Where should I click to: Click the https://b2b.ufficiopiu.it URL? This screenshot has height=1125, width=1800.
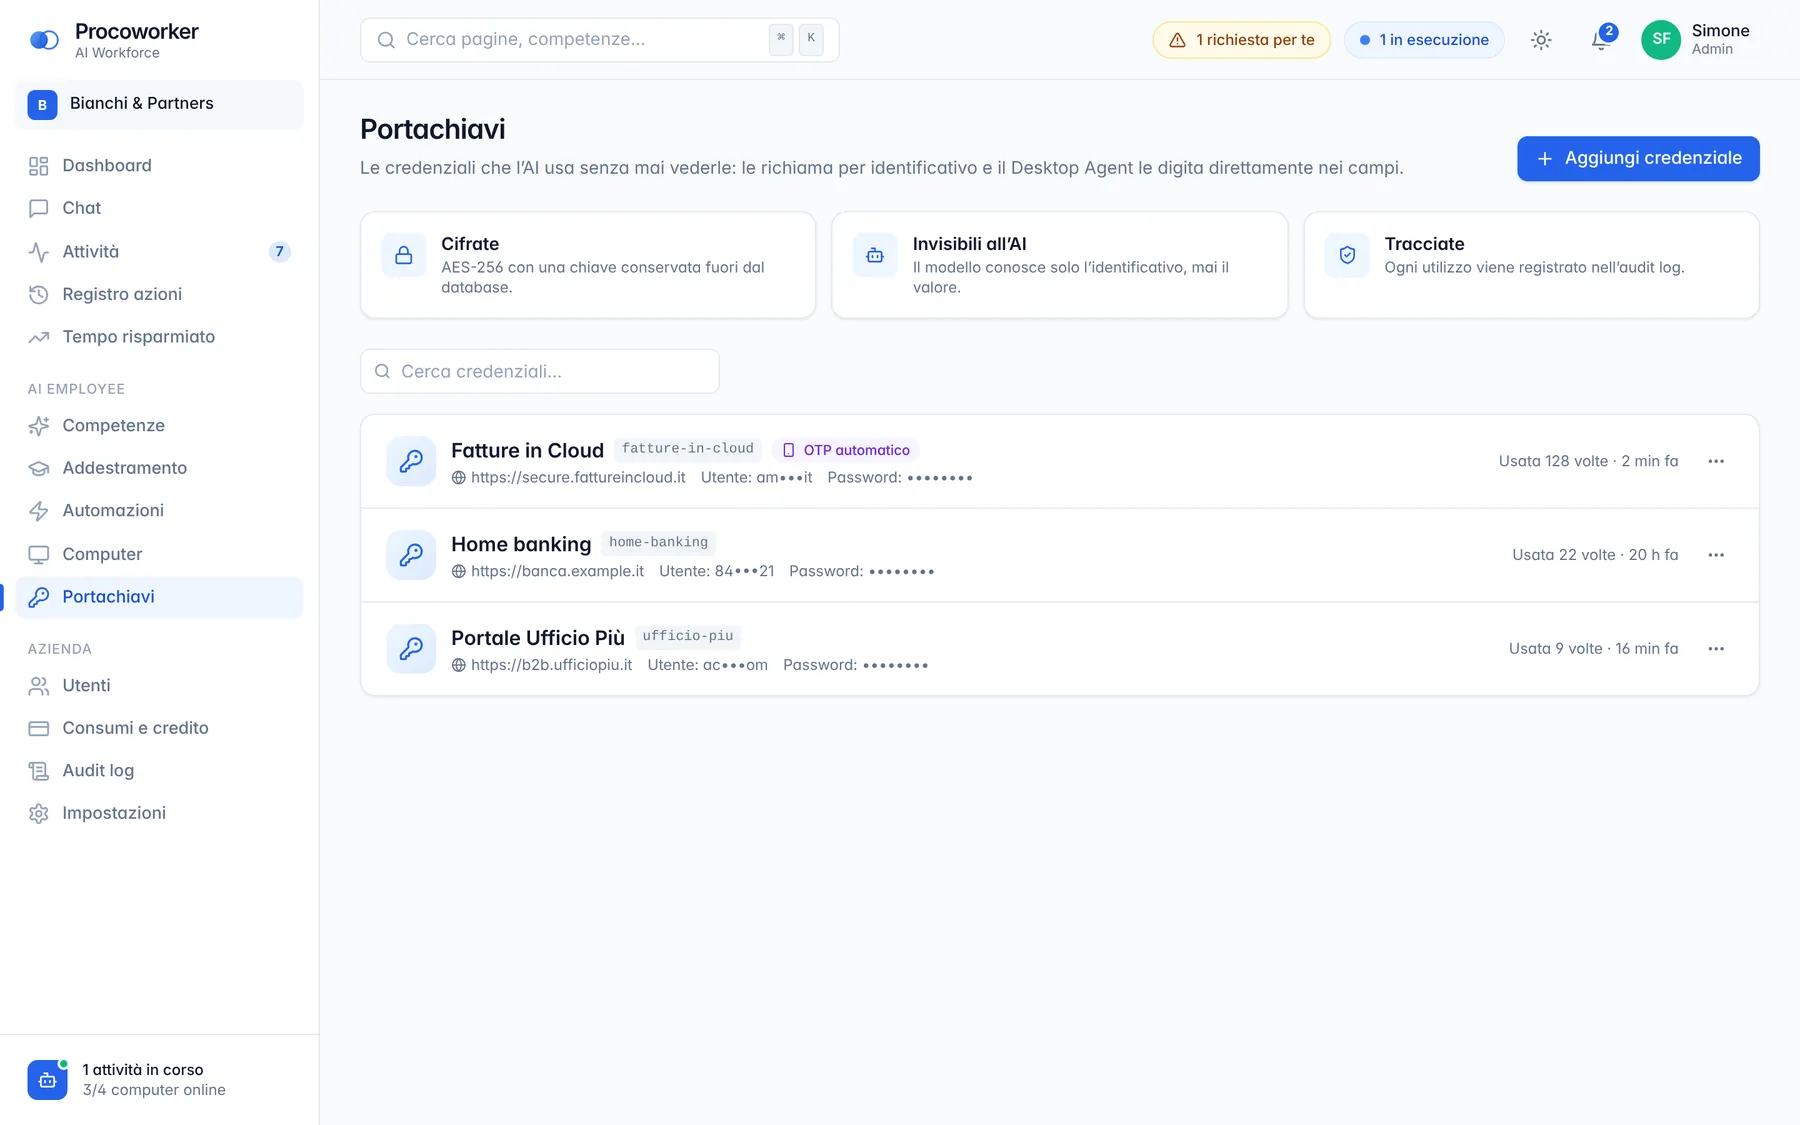click(551, 665)
